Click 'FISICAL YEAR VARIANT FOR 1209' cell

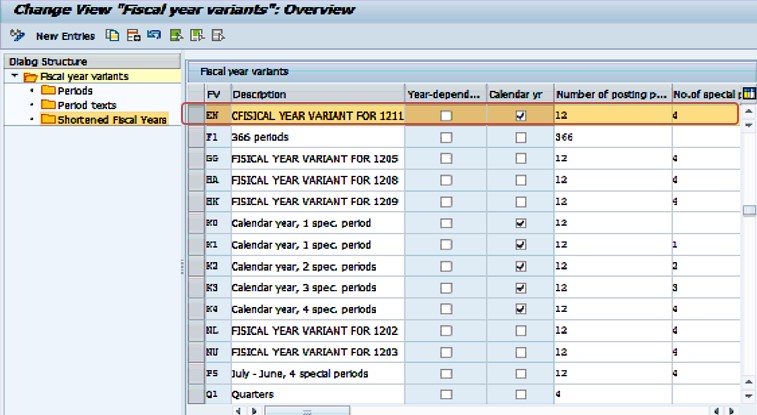coord(317,202)
